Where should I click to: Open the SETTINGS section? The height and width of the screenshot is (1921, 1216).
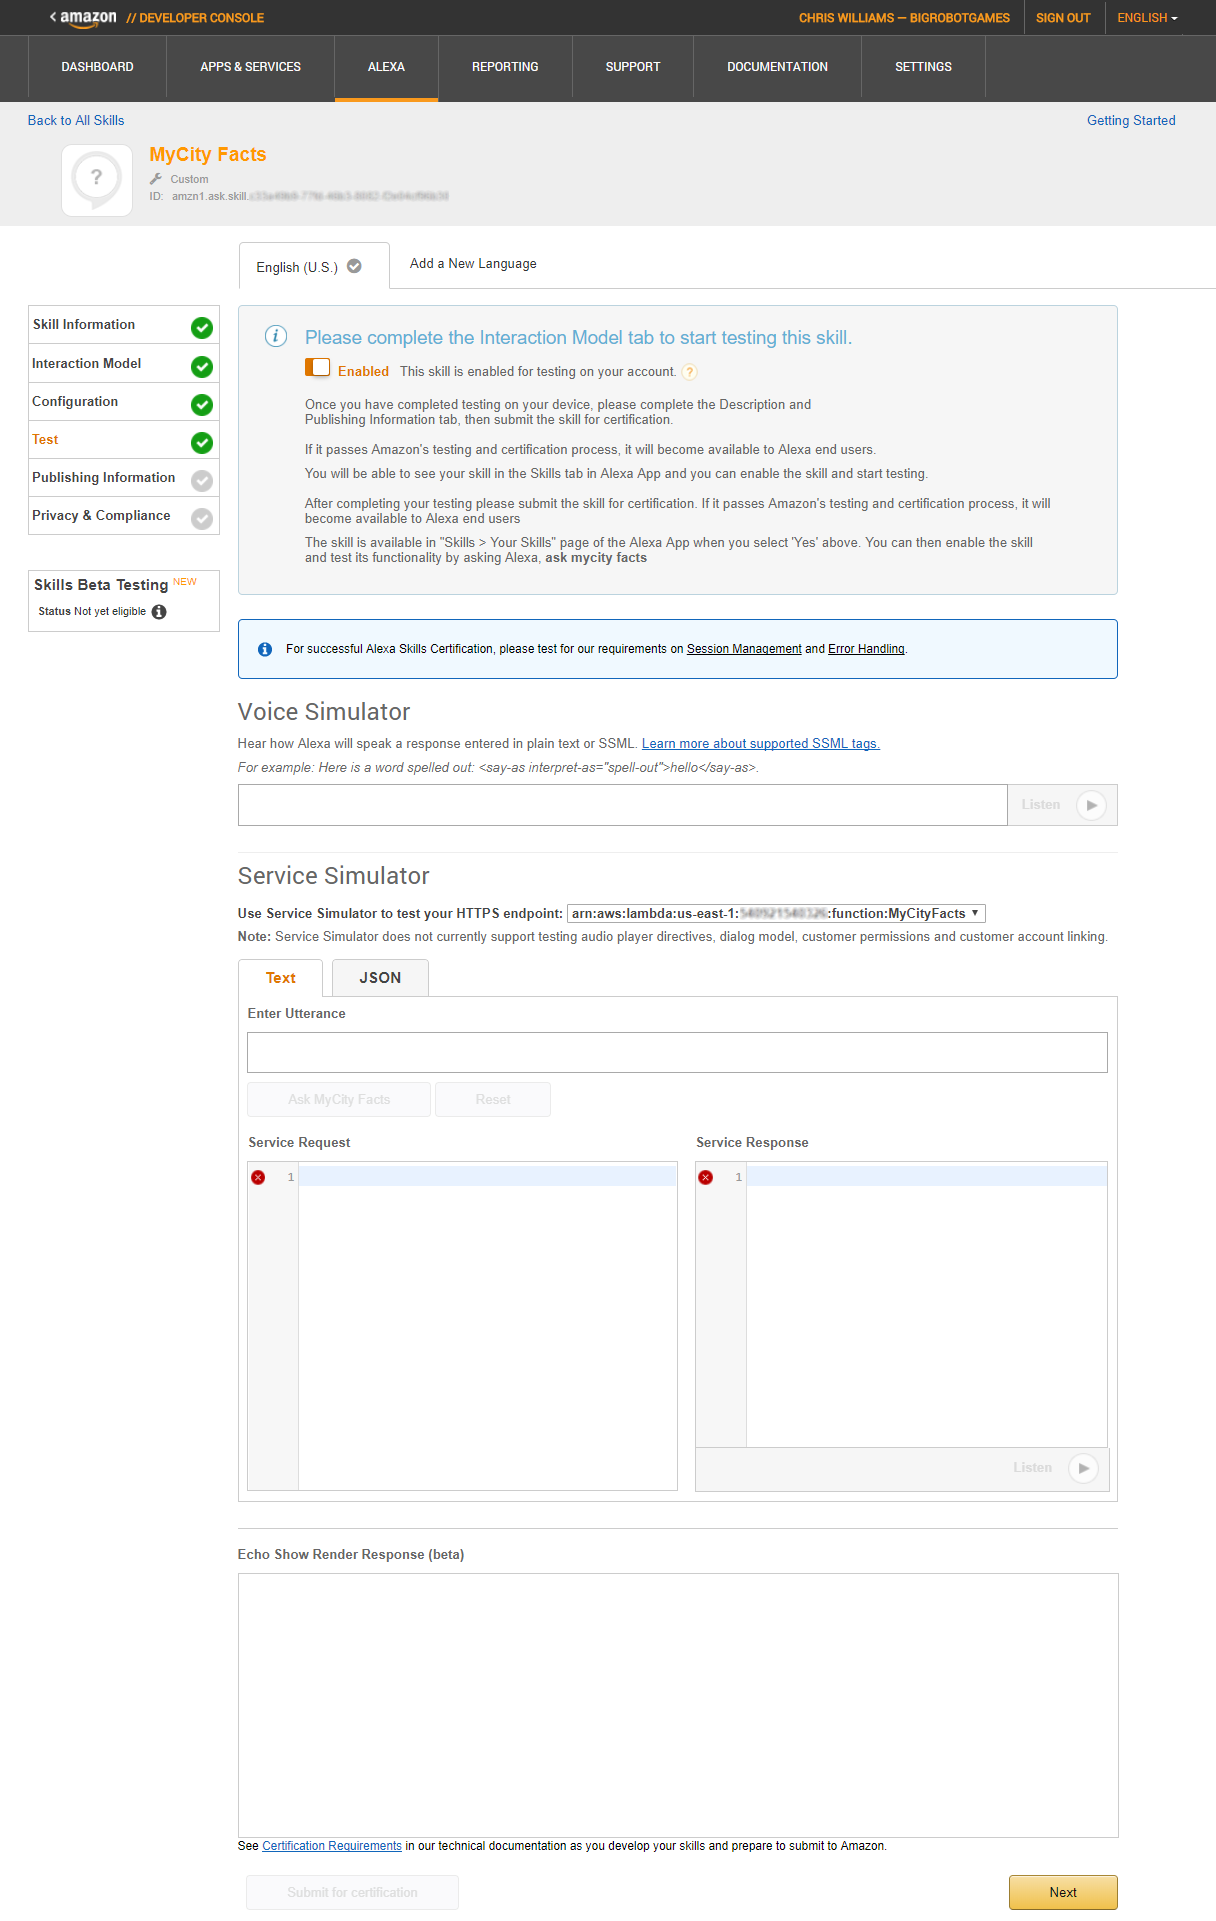pyautogui.click(x=923, y=67)
